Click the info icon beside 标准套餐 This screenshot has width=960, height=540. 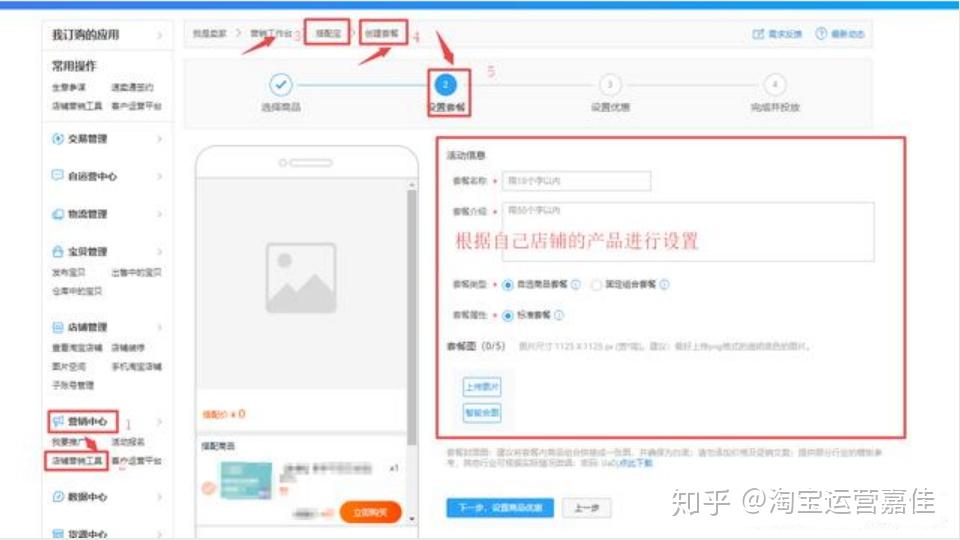(x=558, y=315)
